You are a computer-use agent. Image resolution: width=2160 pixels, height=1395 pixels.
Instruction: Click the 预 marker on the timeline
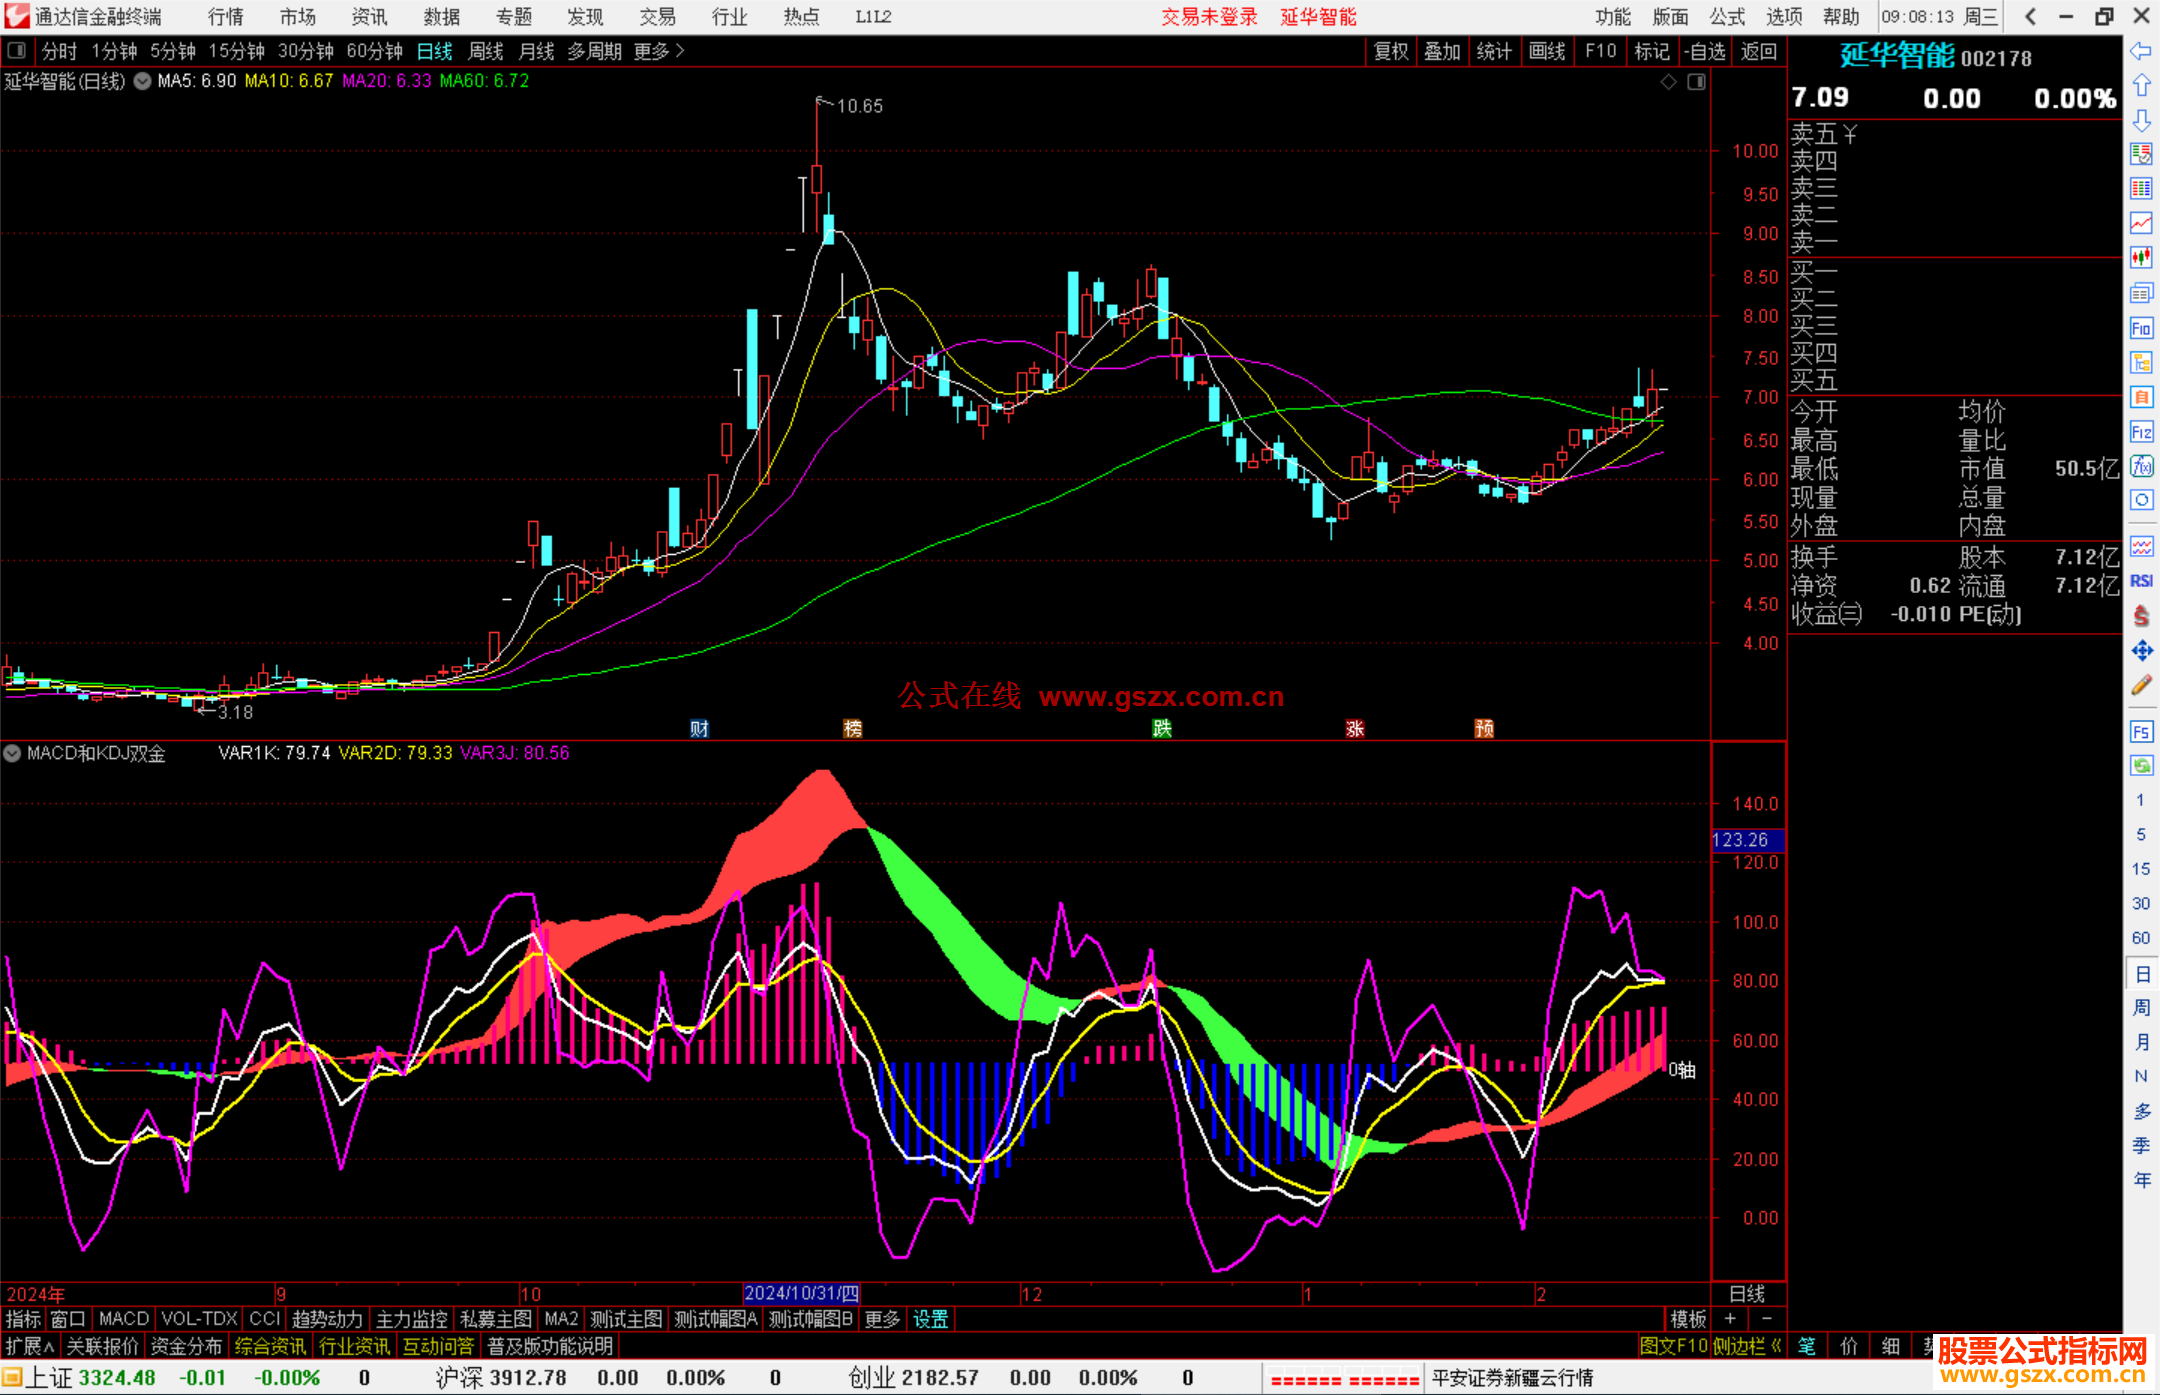pos(1484,728)
